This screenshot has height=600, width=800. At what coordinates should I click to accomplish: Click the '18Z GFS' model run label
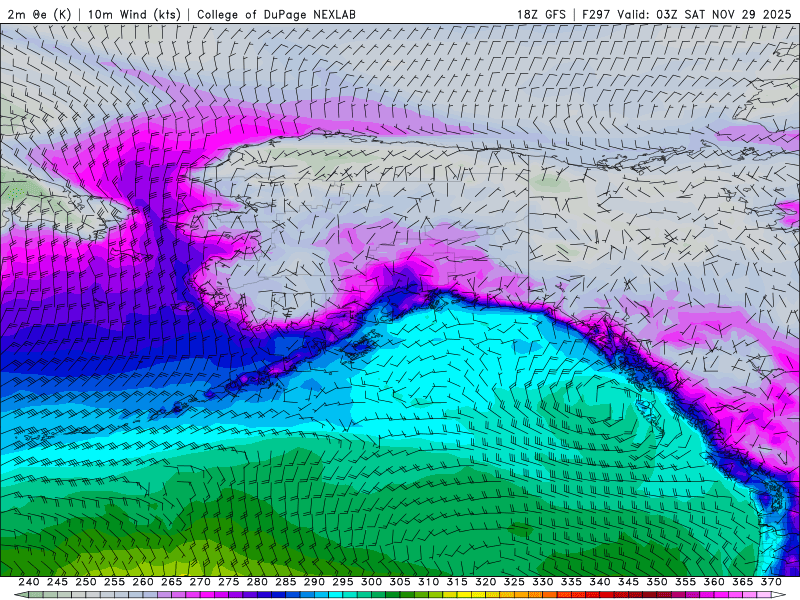coord(541,14)
